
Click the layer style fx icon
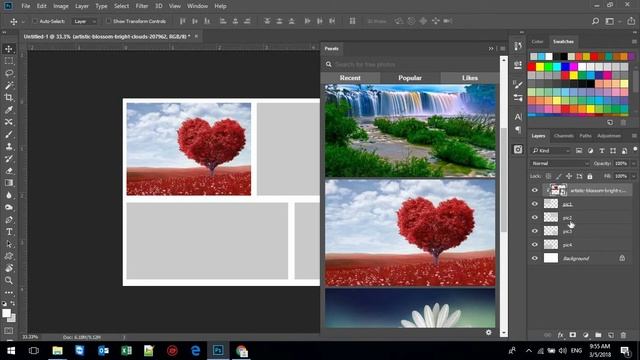560,335
